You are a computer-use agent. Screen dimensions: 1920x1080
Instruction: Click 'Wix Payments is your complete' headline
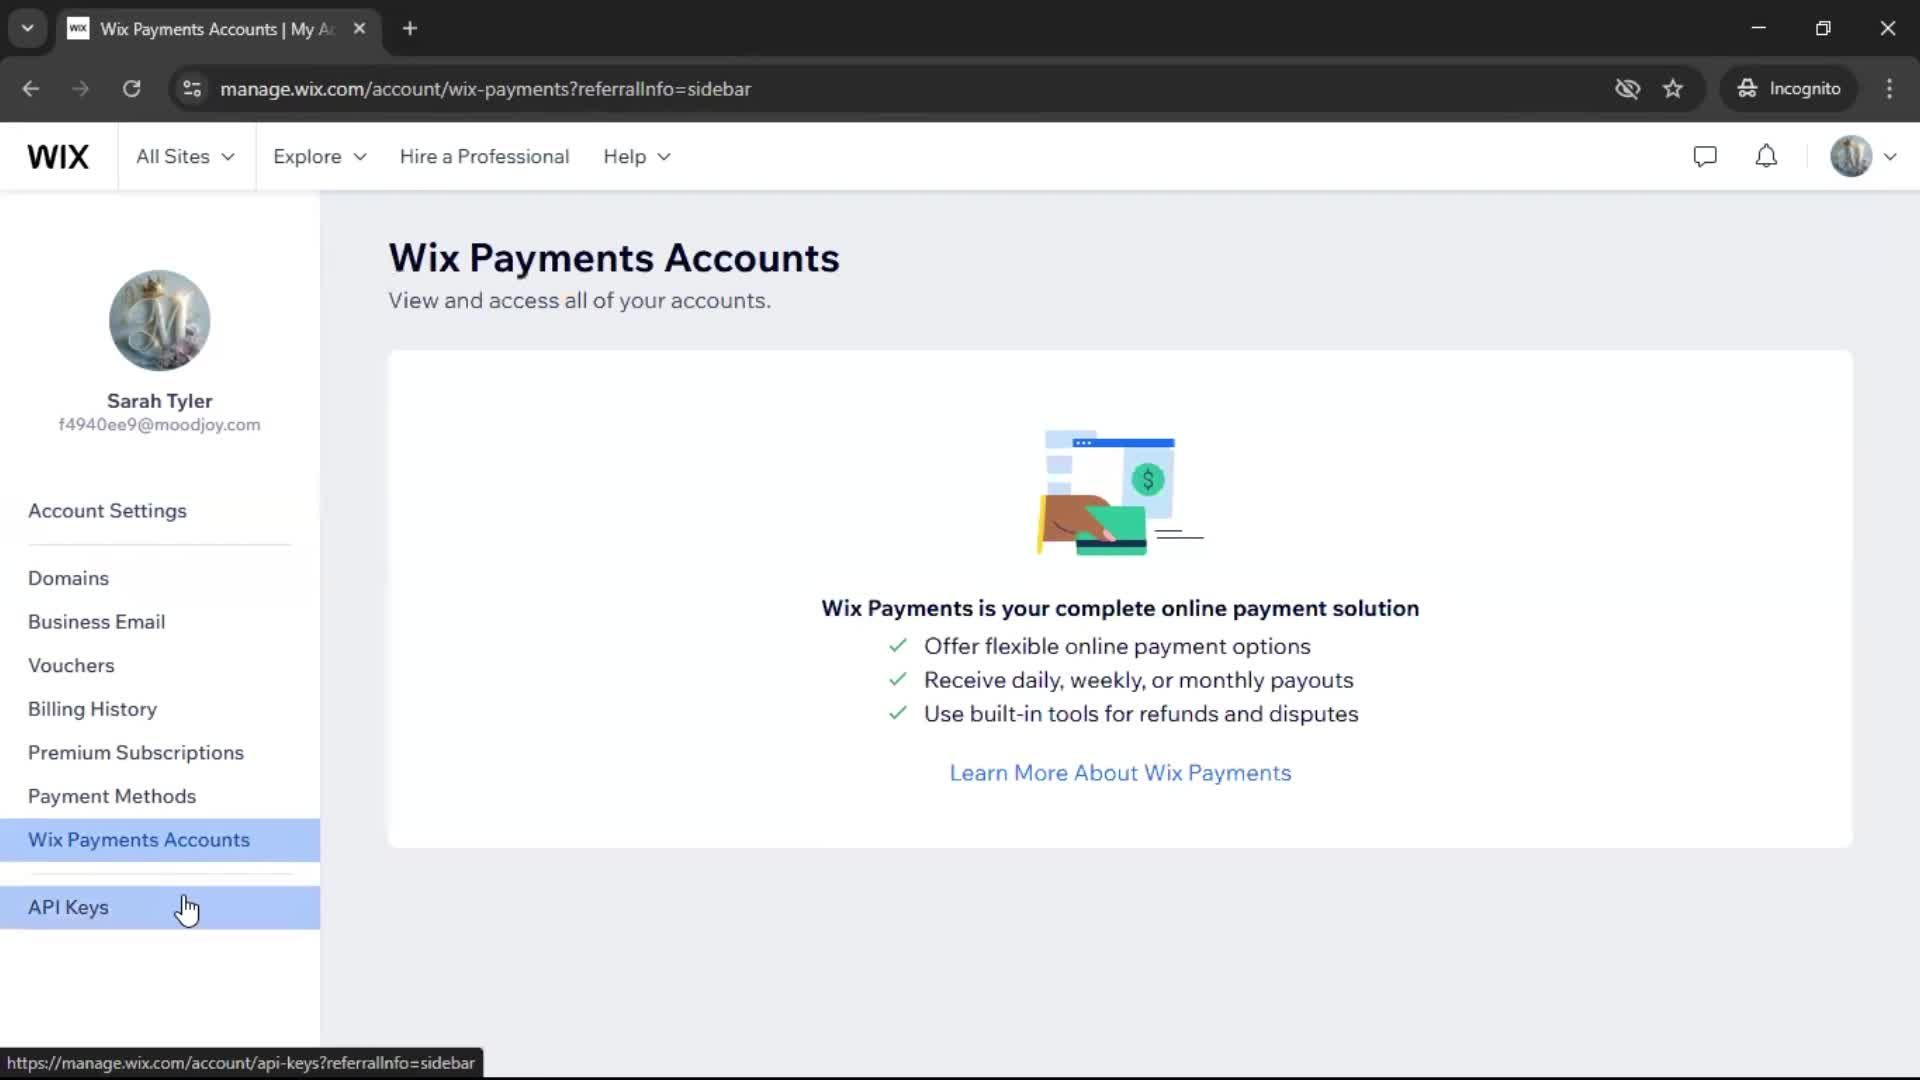(x=1120, y=609)
